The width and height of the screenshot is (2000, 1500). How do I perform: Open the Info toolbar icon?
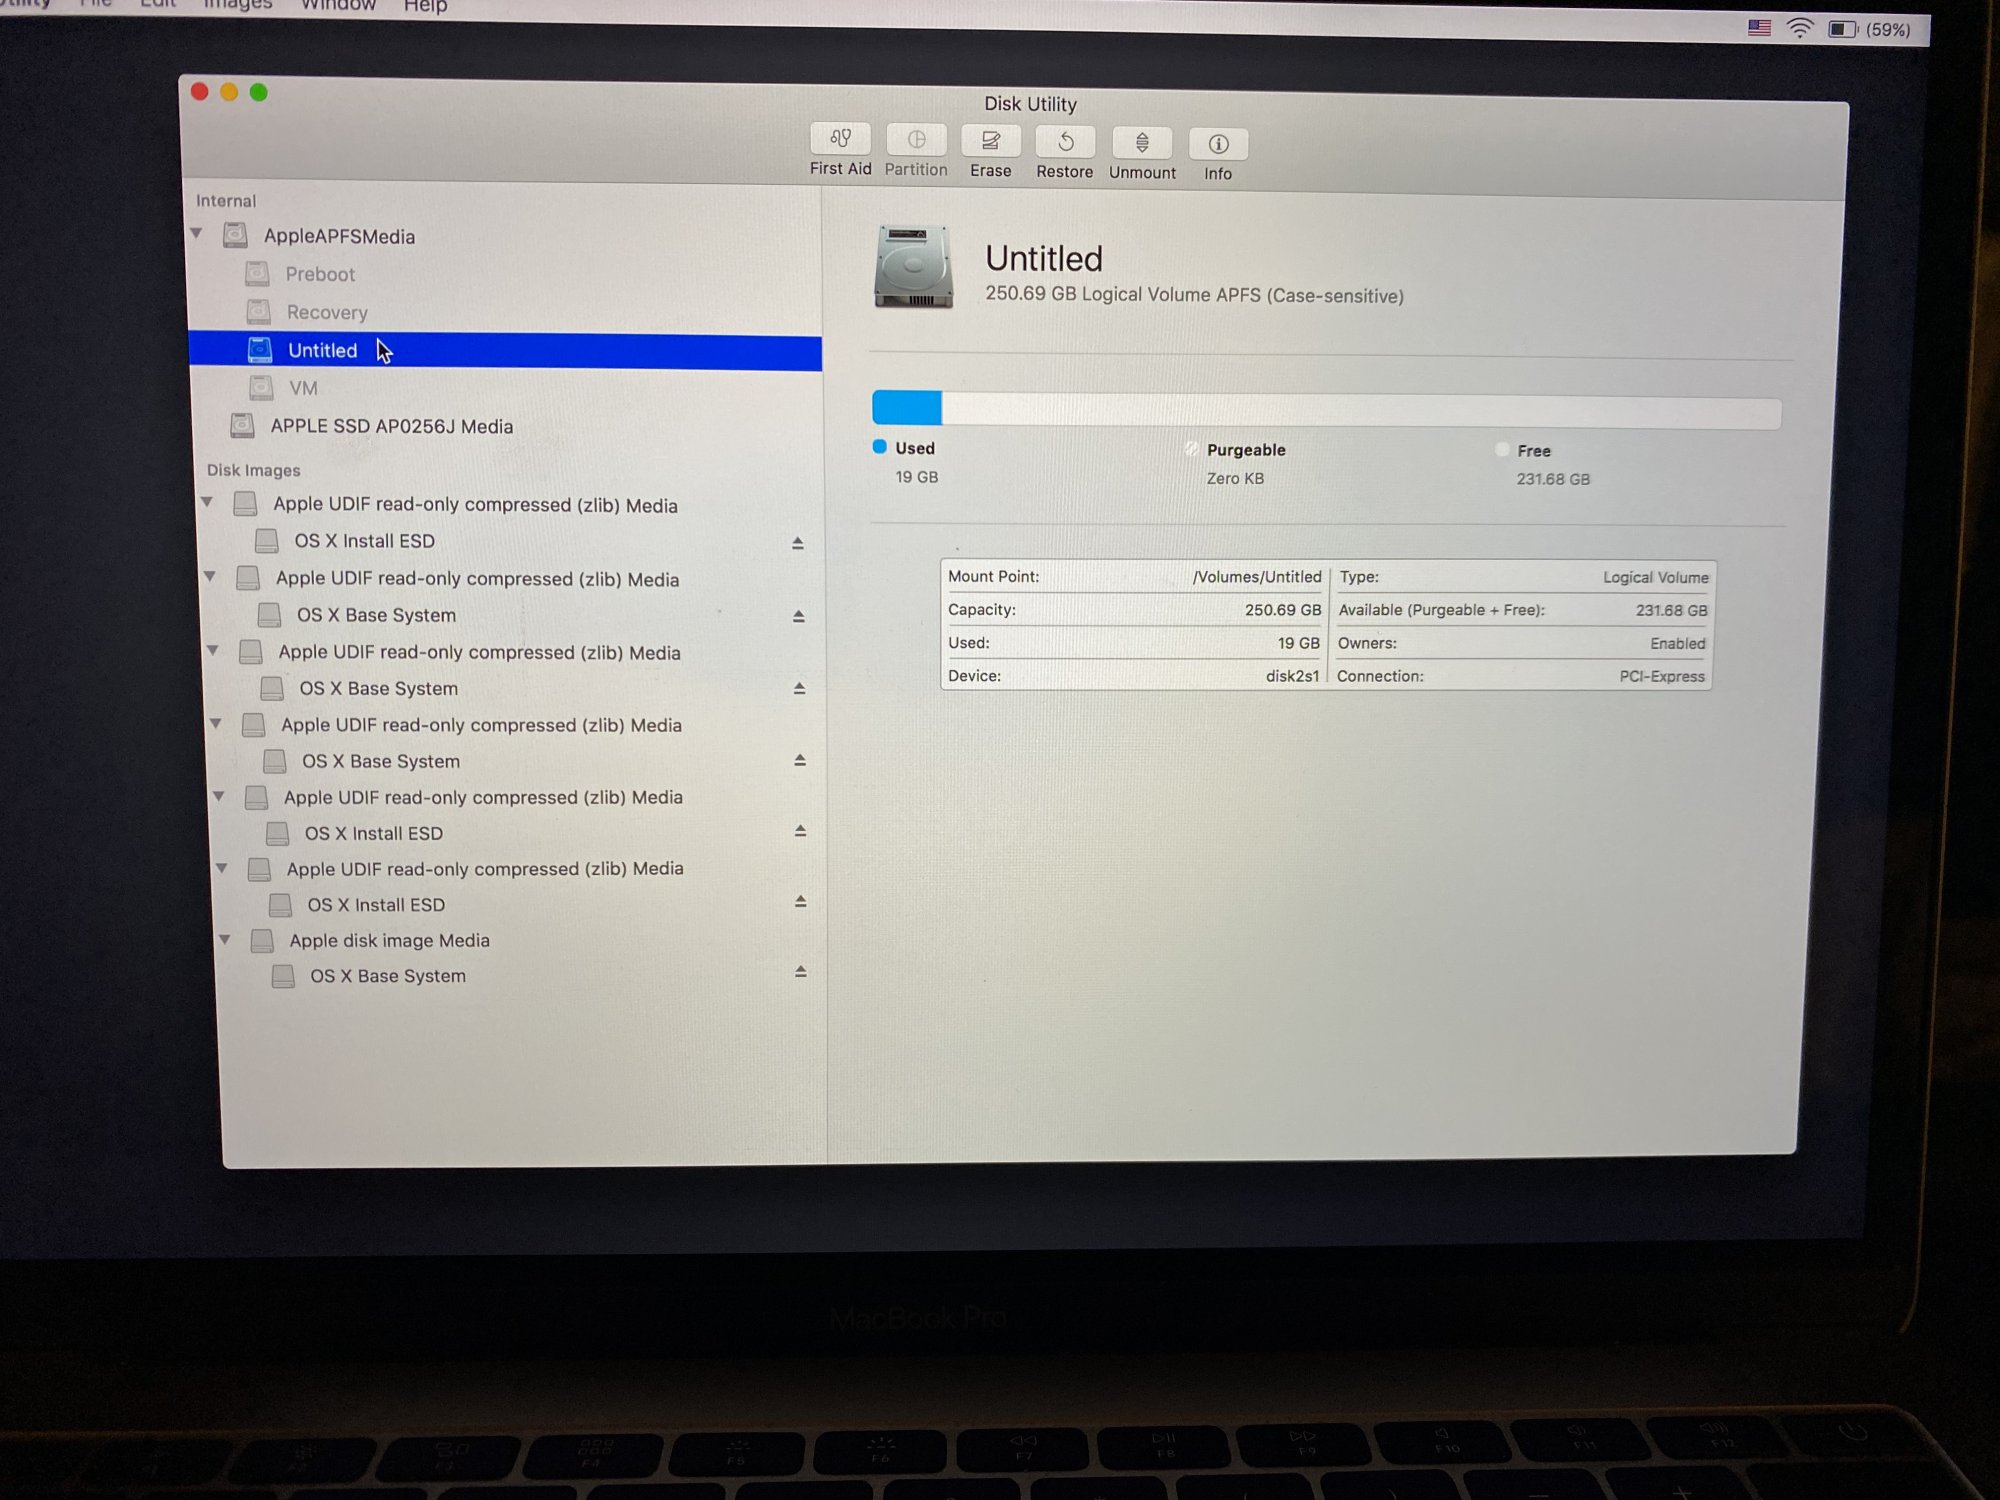1218,144
